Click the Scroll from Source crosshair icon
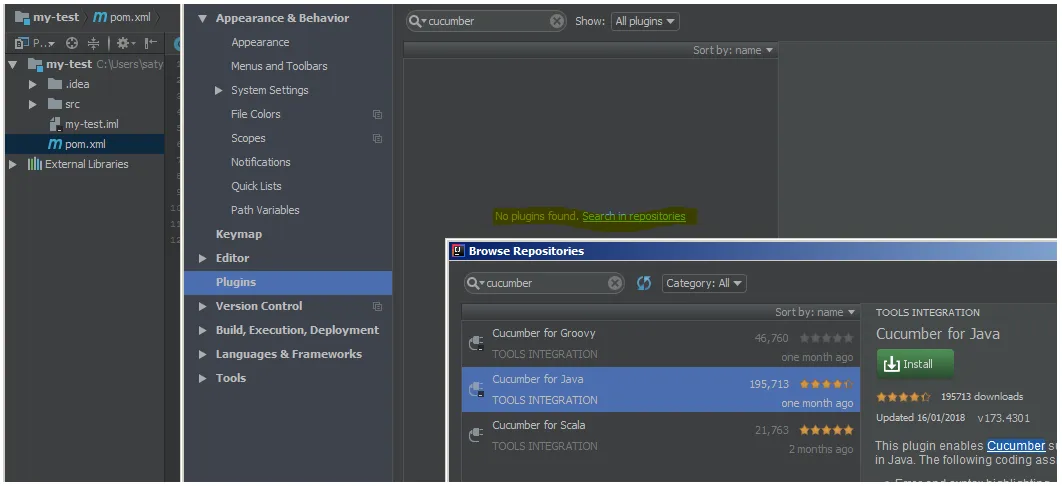The width and height of the screenshot is (1062, 486). (72, 43)
